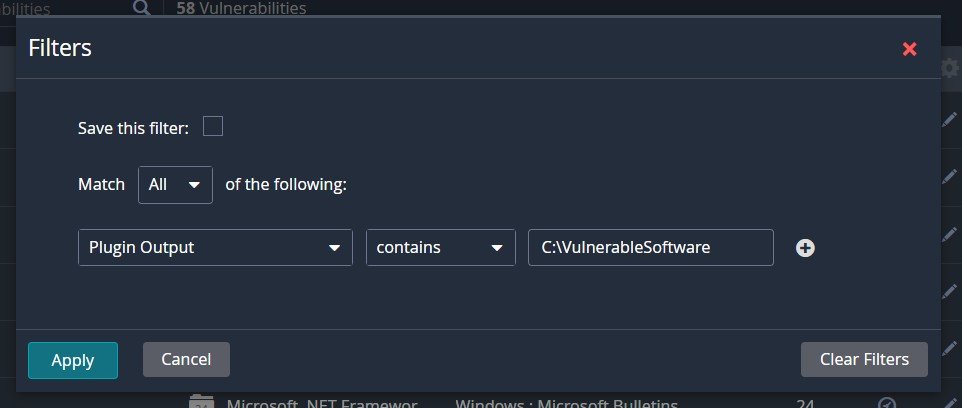Open the gear settings icon behind the dialog

click(950, 67)
